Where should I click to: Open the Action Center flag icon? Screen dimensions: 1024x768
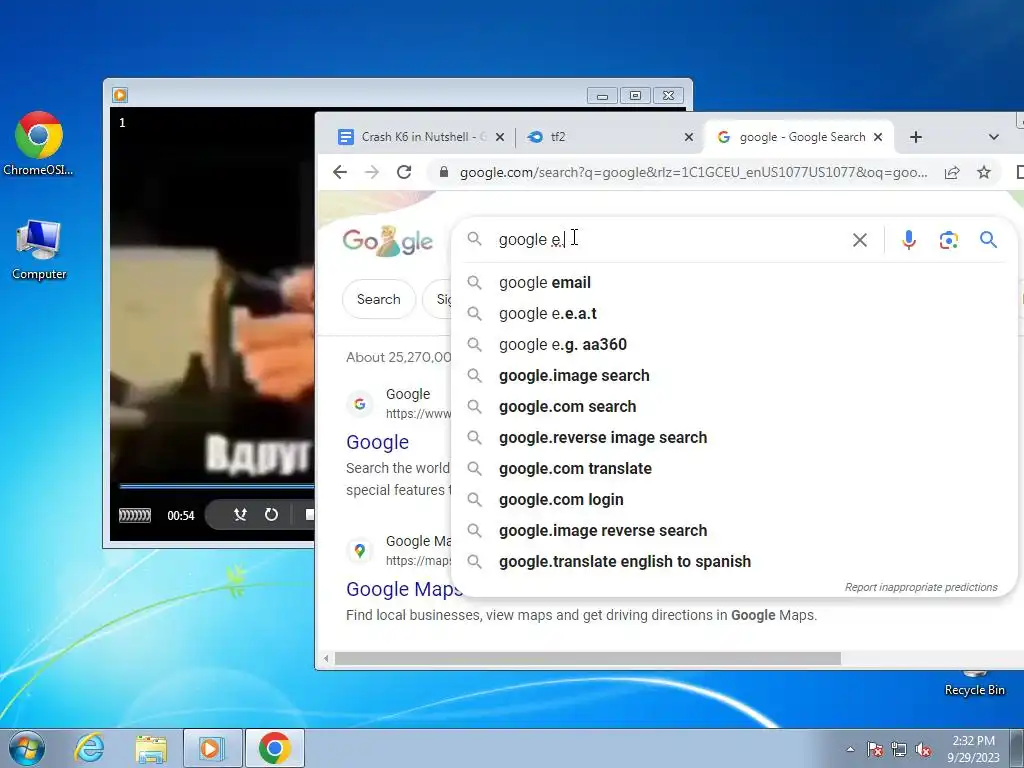point(875,749)
